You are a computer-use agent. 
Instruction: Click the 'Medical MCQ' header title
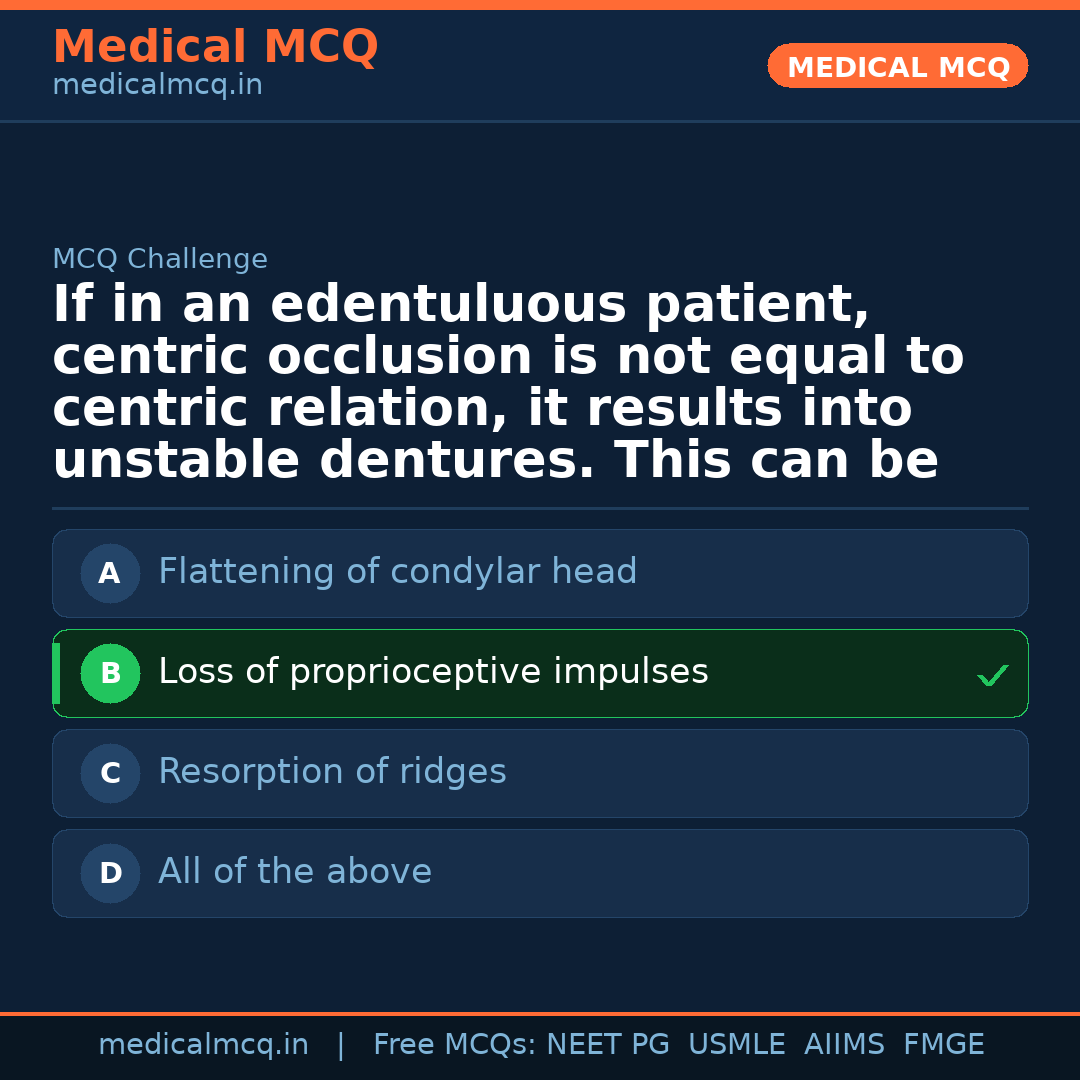point(215,47)
